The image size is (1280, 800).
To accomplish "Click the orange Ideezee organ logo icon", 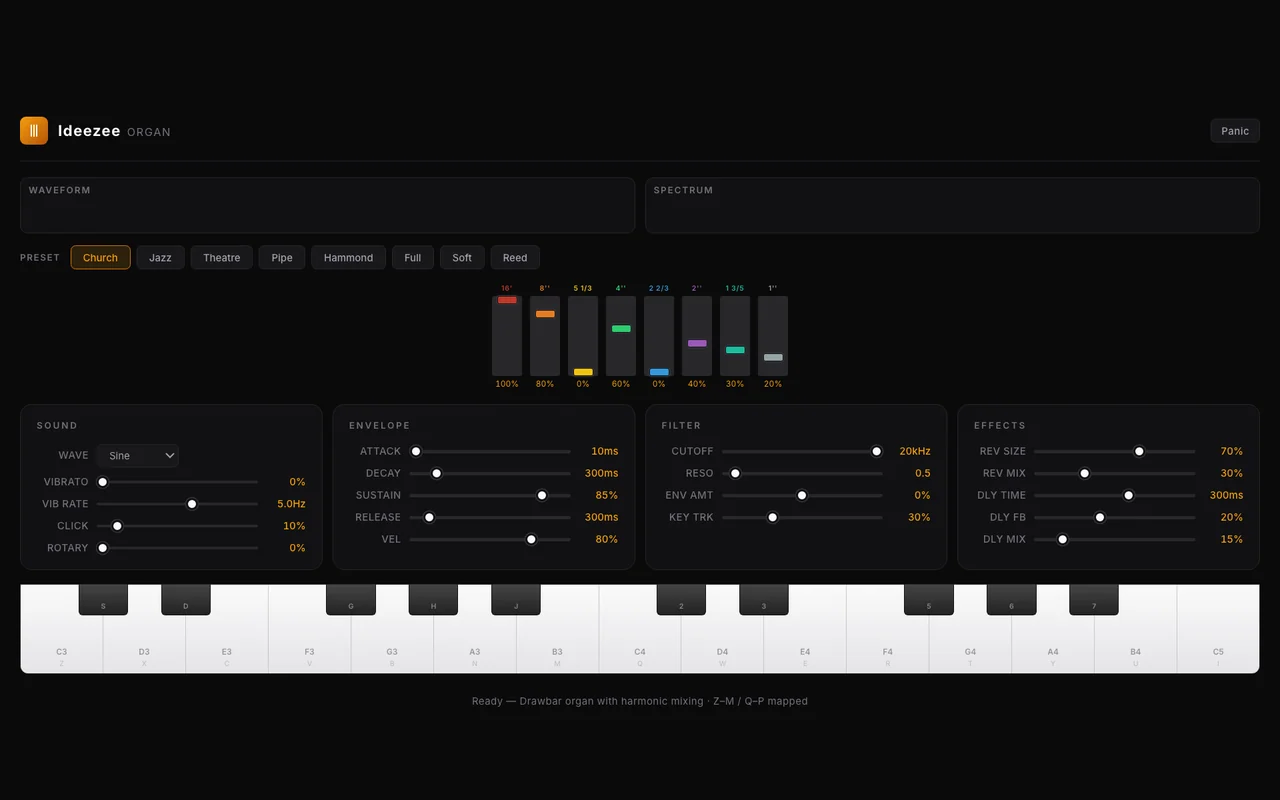I will point(34,131).
